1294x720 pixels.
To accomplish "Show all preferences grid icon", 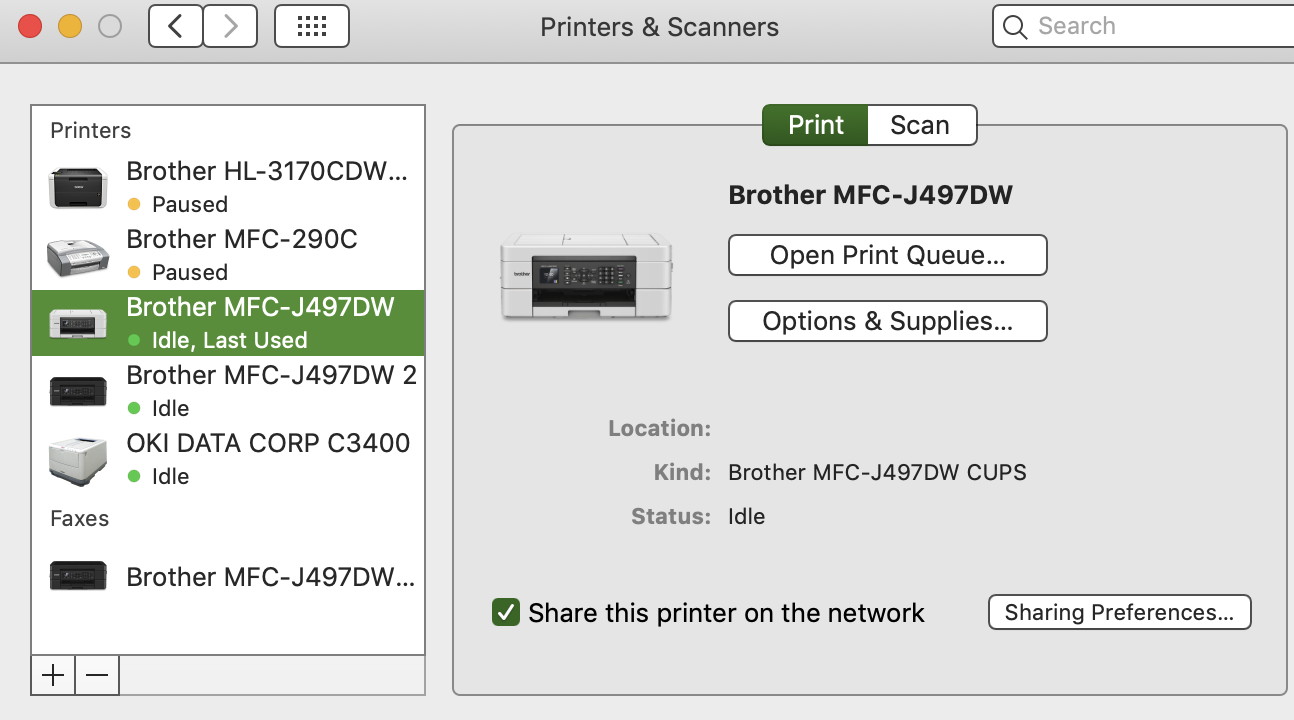I will (x=311, y=26).
